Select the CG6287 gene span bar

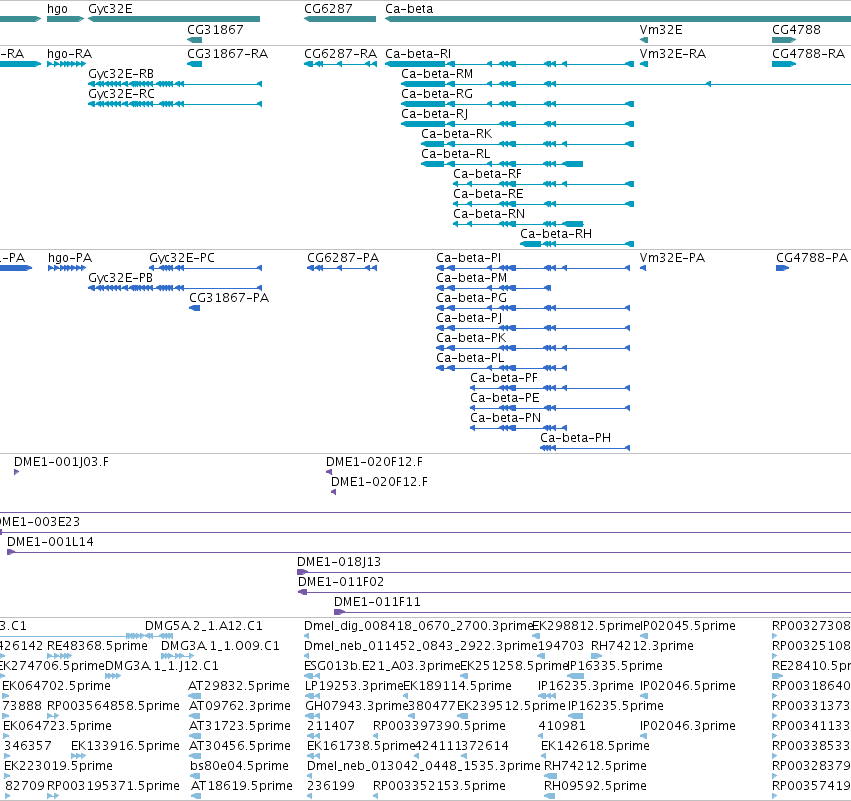tap(340, 19)
